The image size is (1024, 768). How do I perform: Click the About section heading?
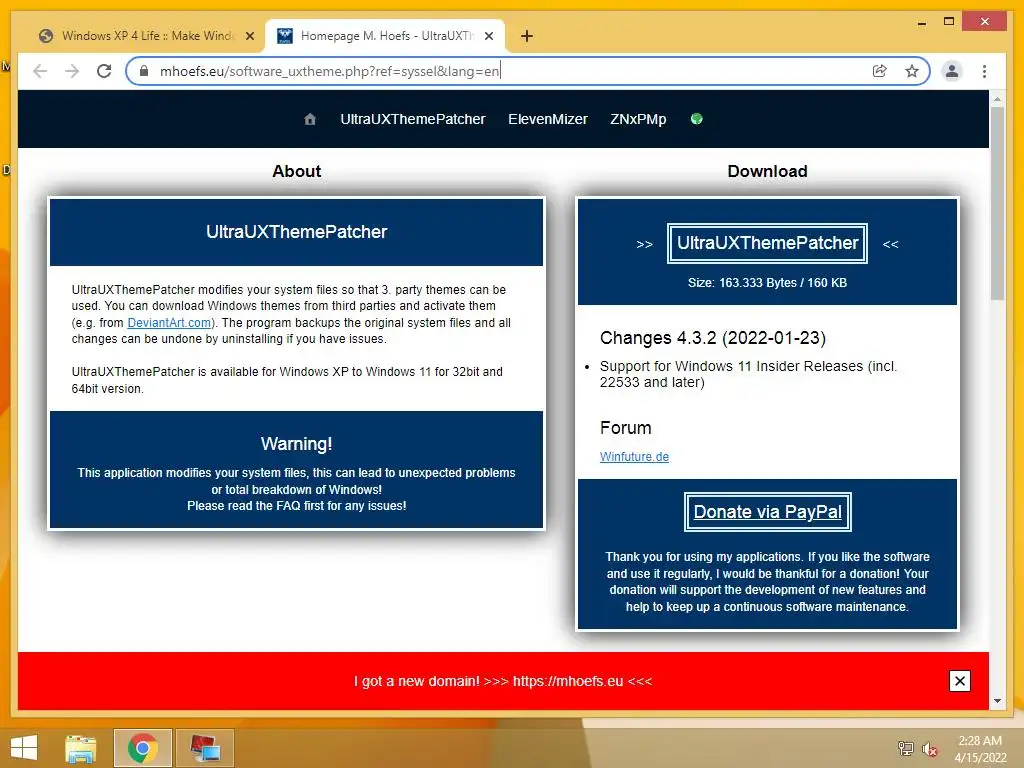[296, 171]
